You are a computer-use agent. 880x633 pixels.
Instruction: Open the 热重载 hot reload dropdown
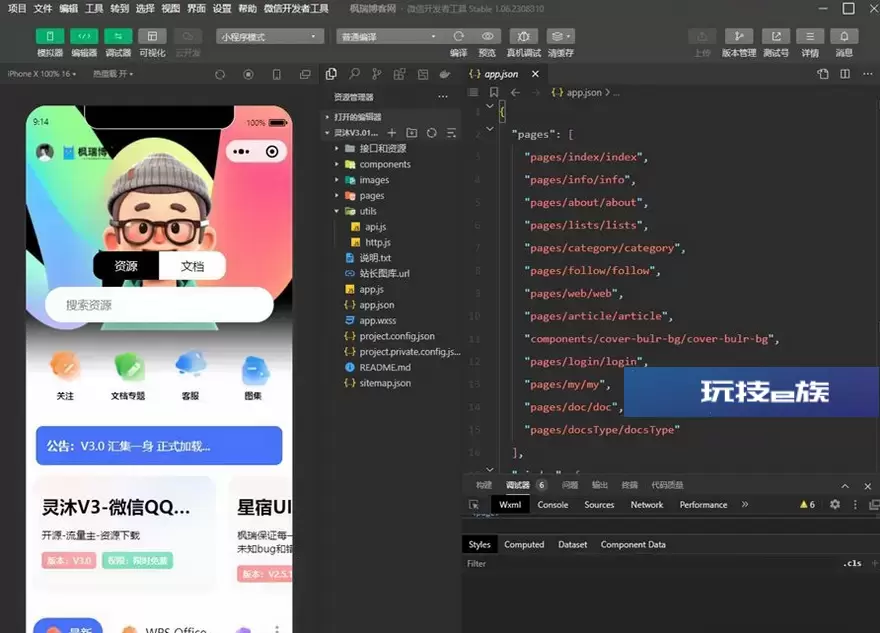tap(113, 74)
